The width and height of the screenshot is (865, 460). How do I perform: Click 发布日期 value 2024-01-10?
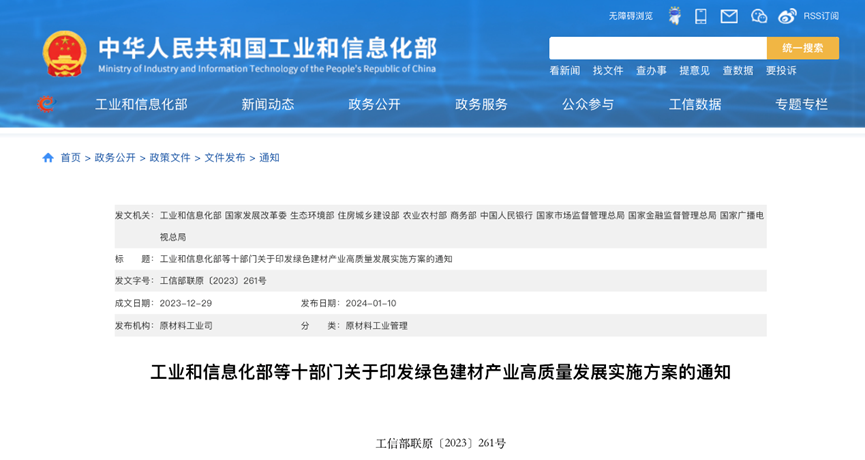(371, 303)
